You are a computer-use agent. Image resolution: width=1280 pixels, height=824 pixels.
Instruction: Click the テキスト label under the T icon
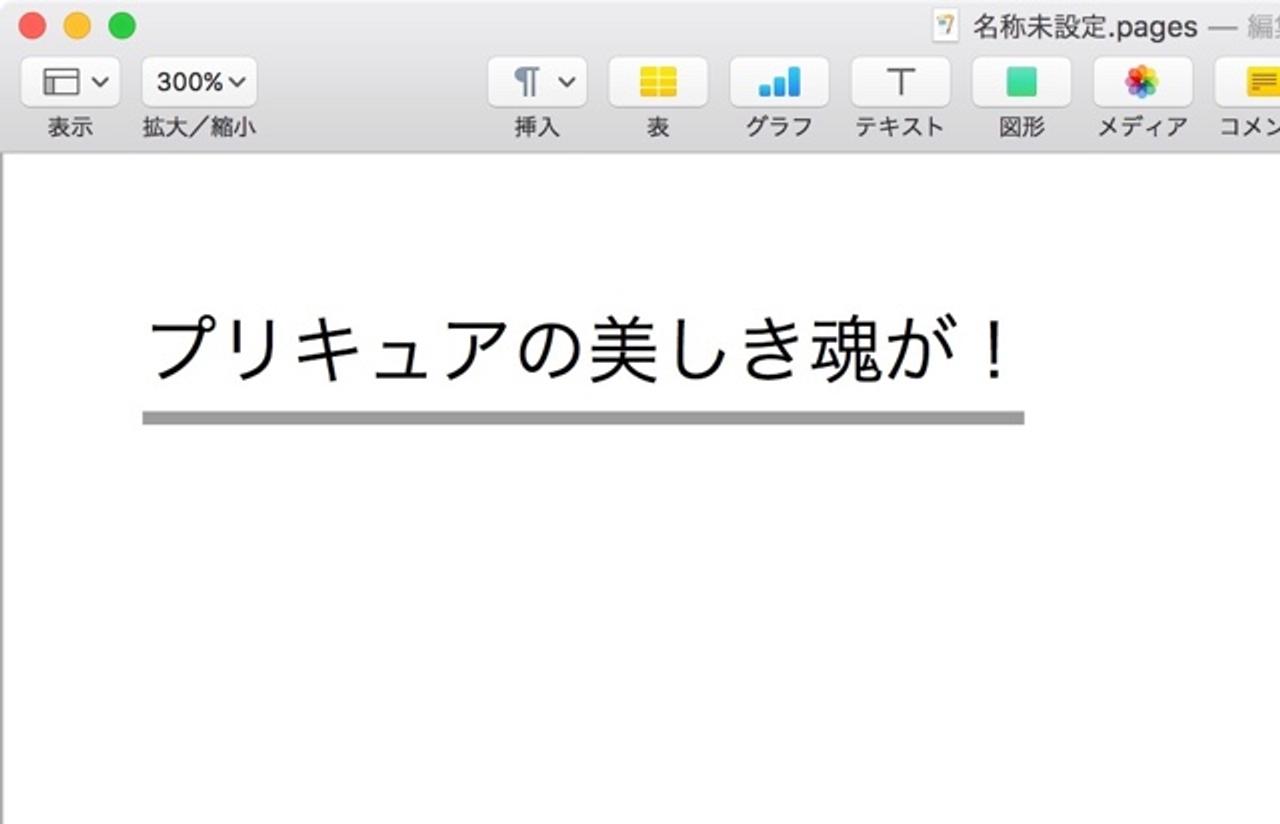pos(900,127)
